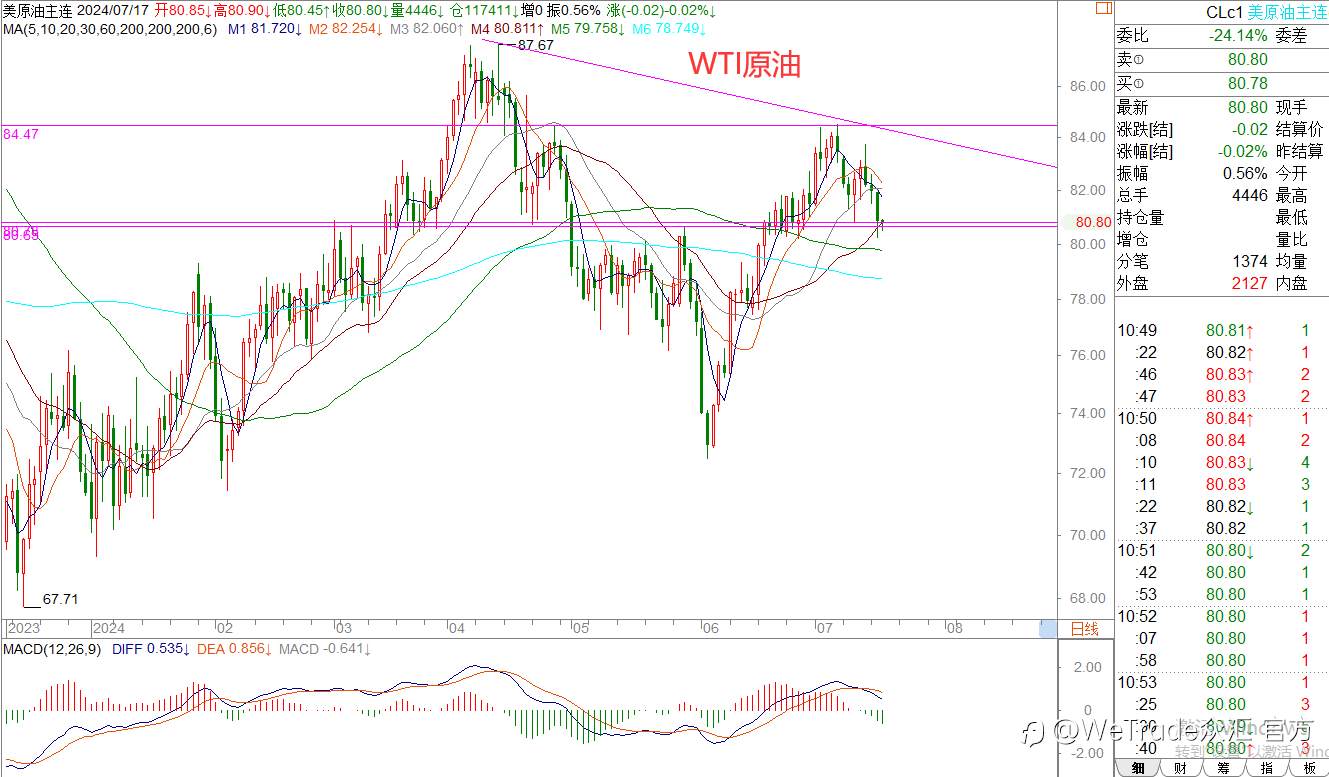Switch to the 筹 chip distribution tab

click(1224, 768)
